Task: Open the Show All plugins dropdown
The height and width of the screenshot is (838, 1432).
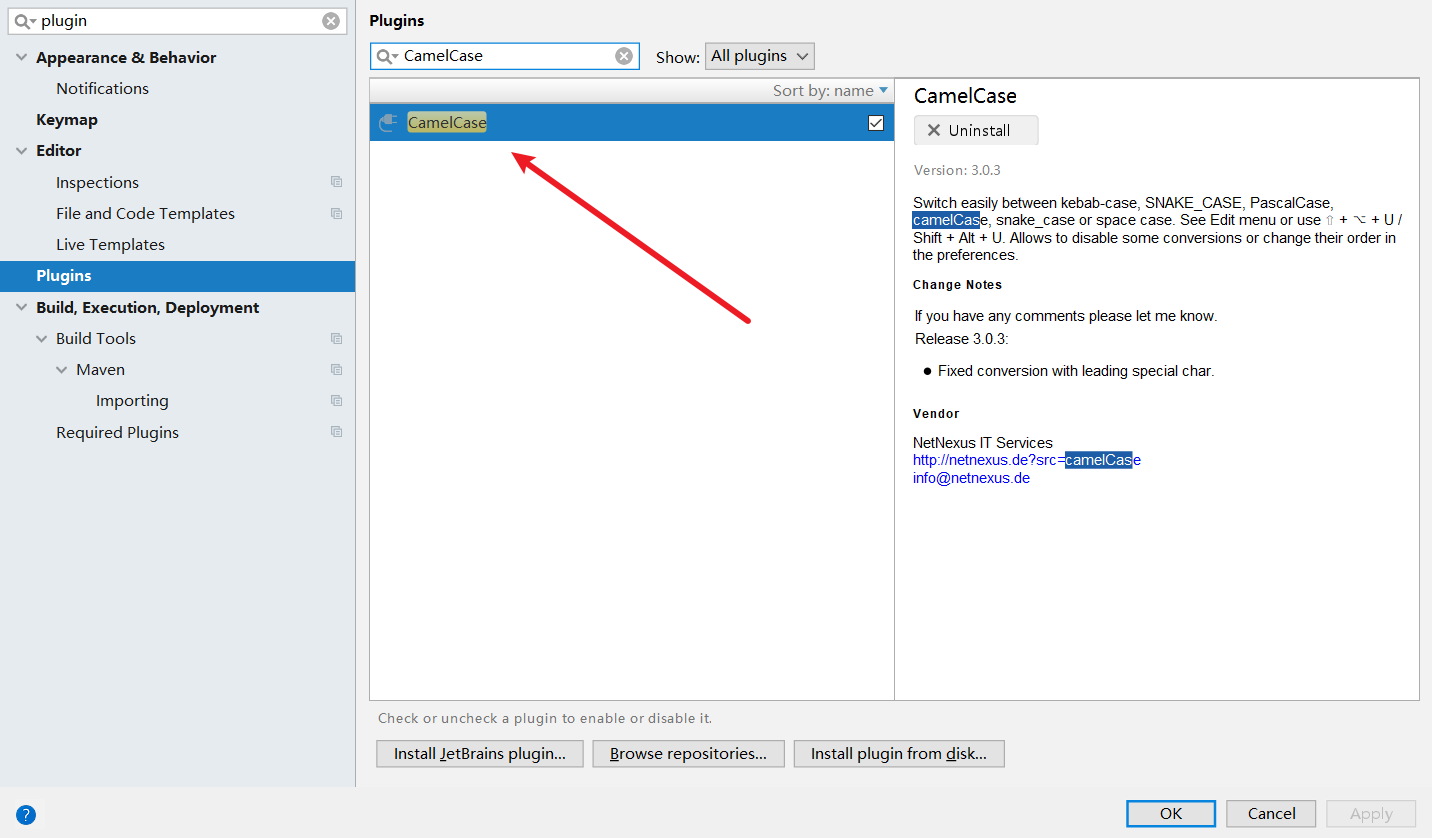Action: 759,56
